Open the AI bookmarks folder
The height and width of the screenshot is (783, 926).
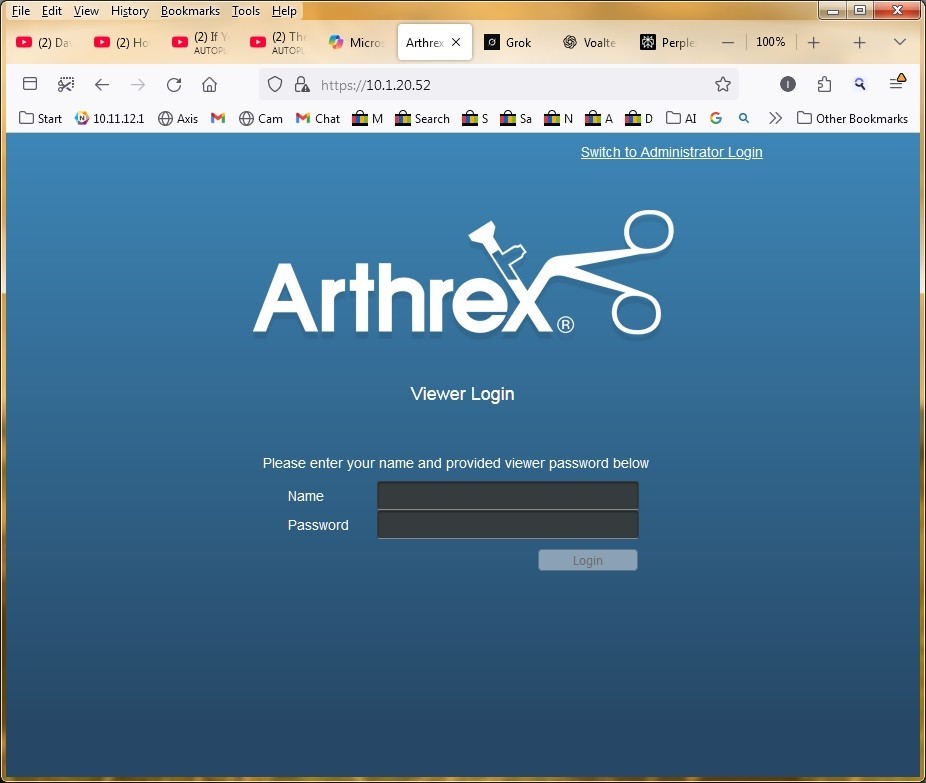[x=682, y=119]
